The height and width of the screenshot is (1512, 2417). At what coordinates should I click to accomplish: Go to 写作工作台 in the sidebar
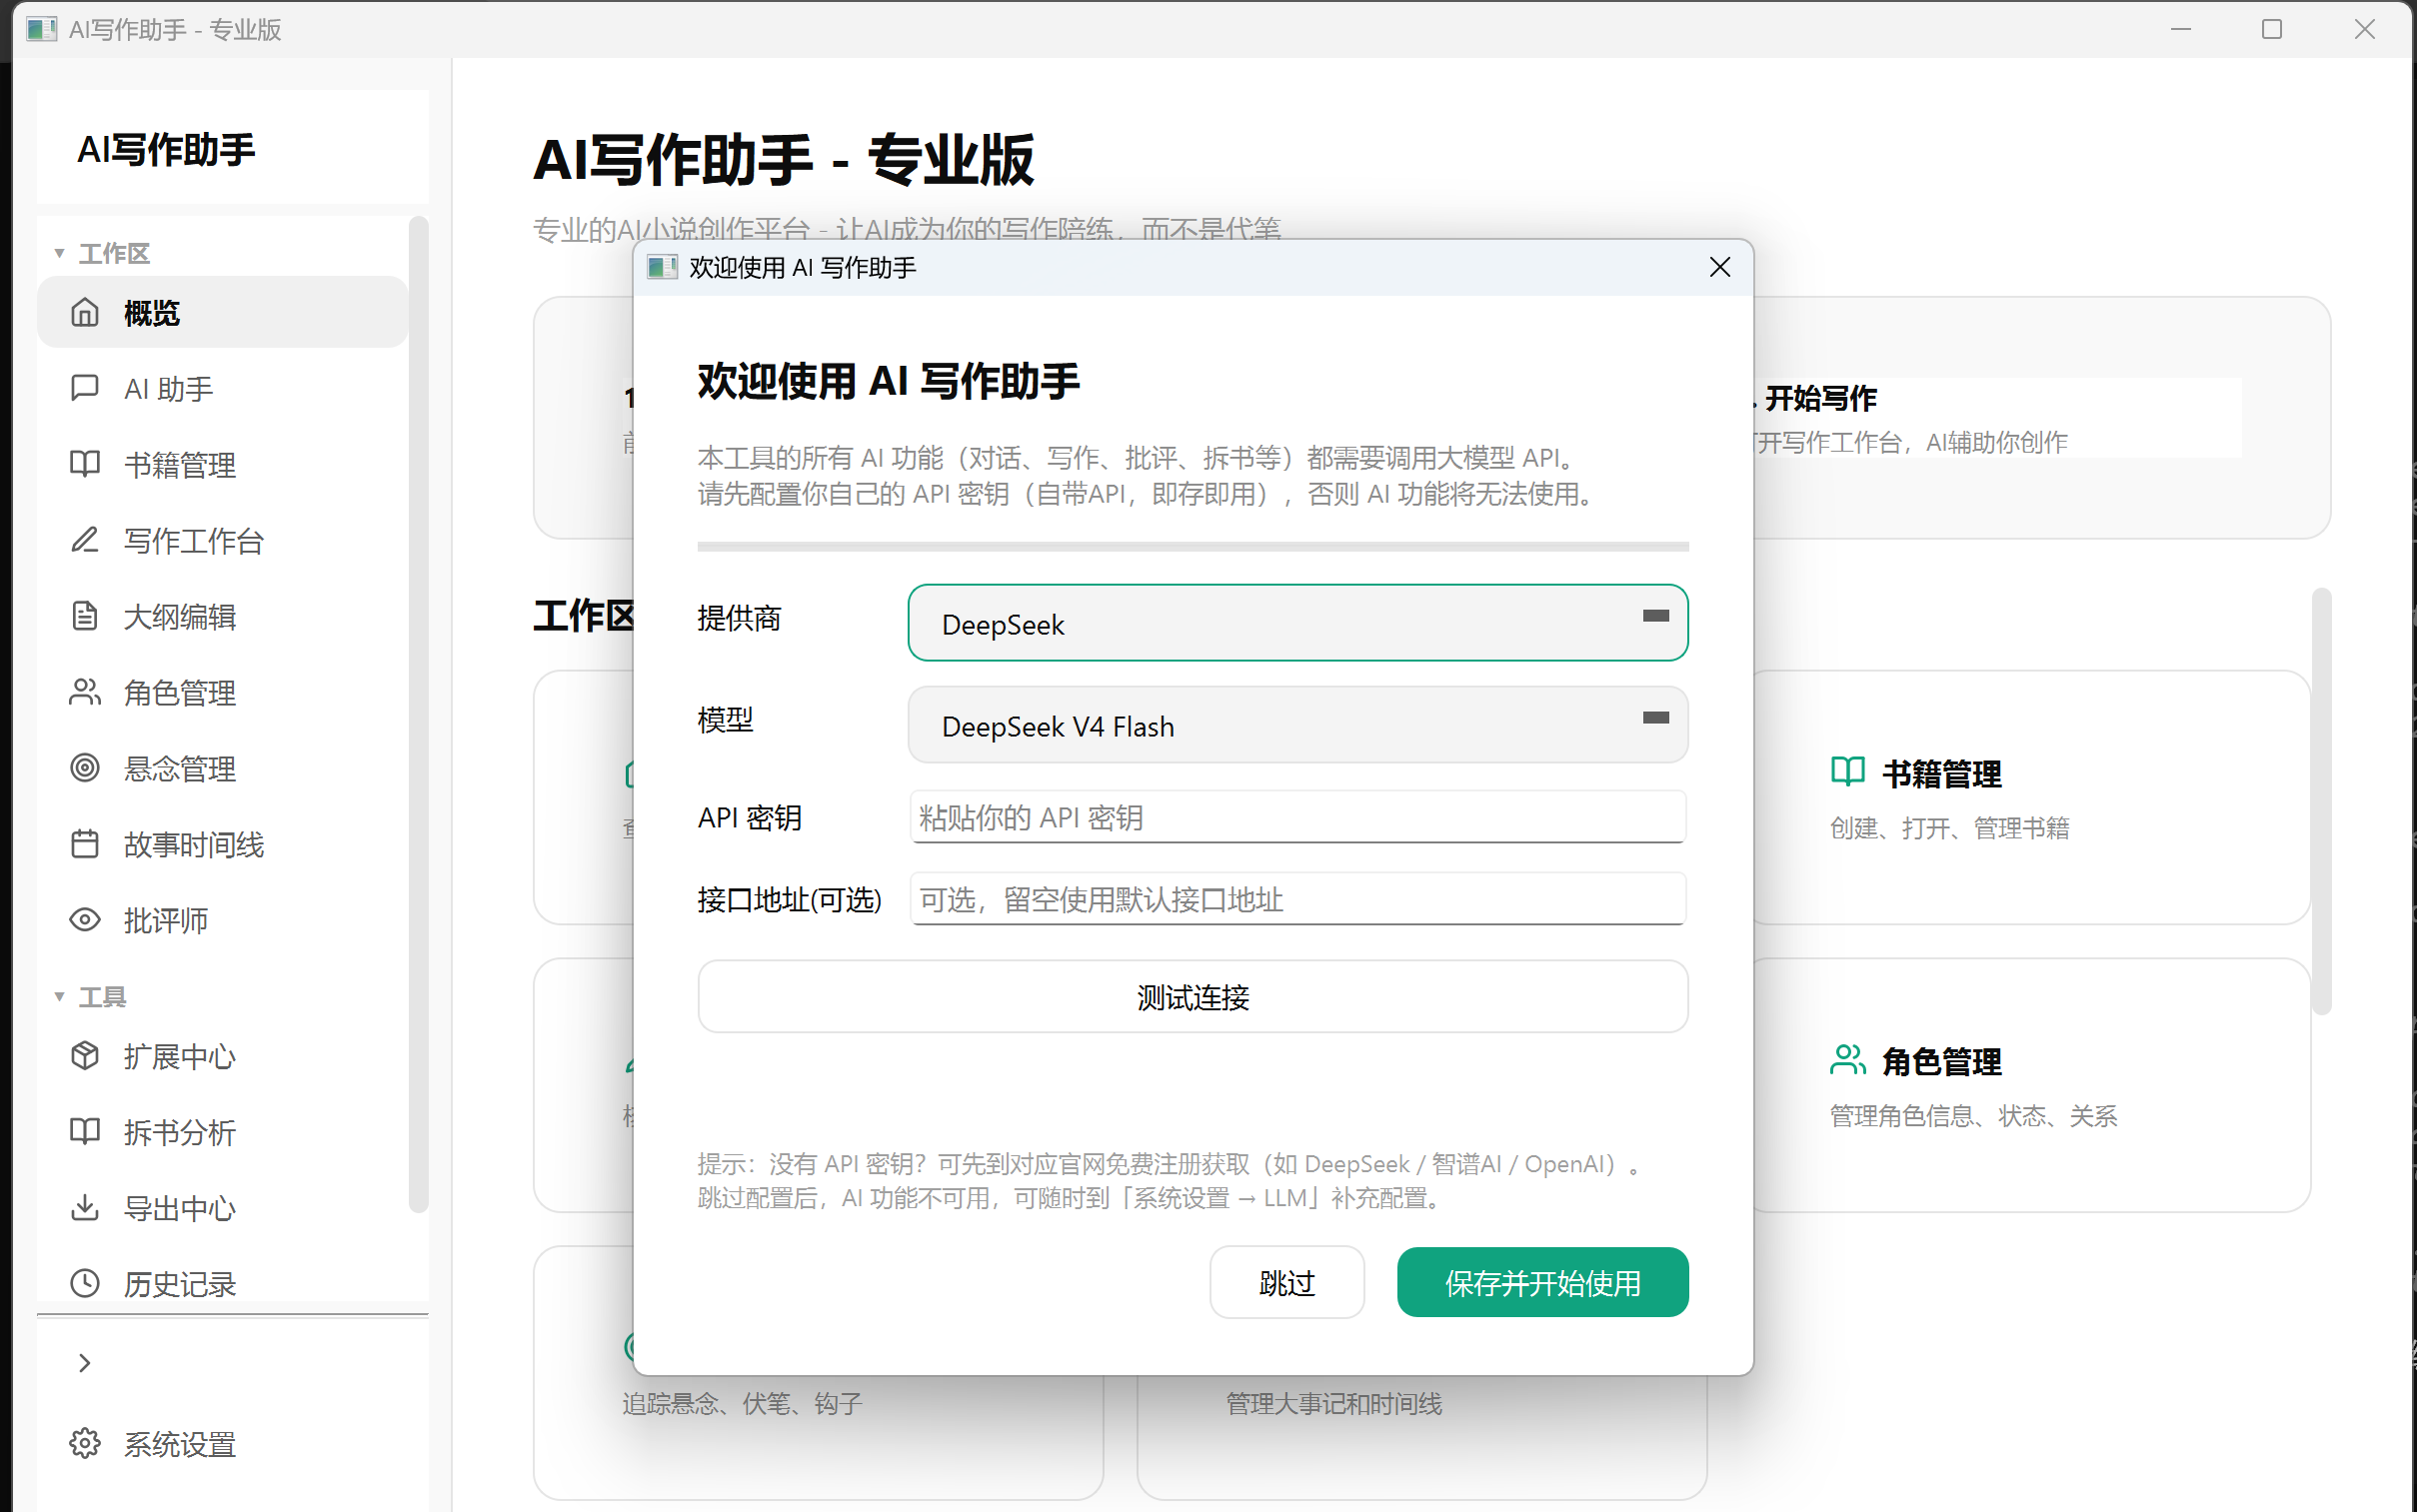(222, 540)
